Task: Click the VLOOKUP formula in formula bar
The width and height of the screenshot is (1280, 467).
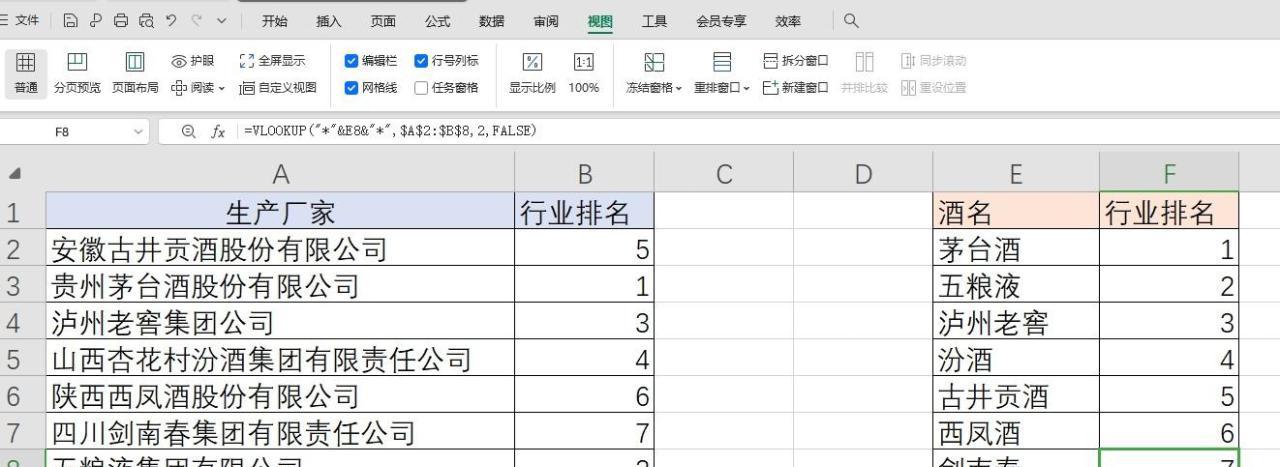Action: 390,131
